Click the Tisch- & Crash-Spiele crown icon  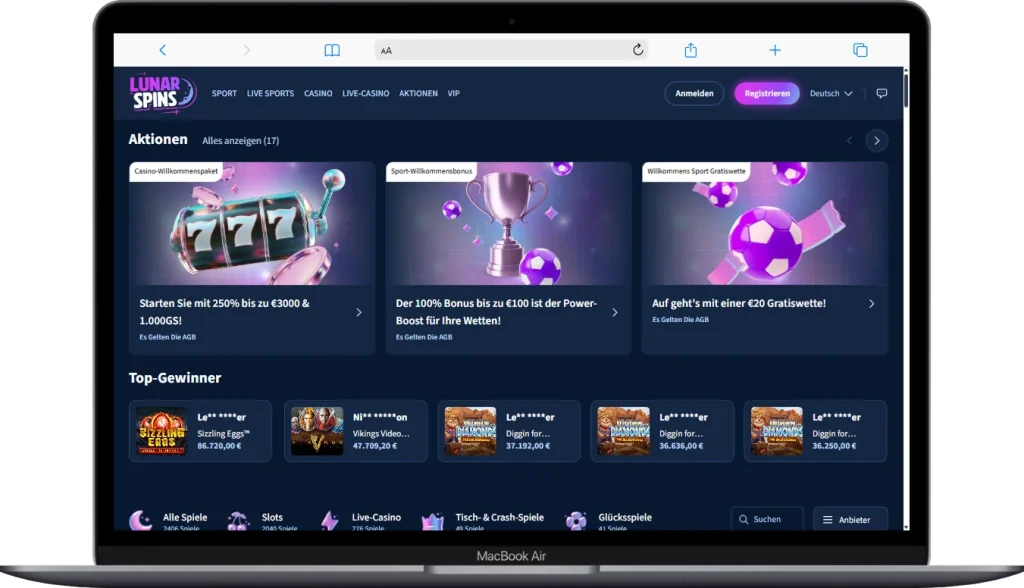432,521
